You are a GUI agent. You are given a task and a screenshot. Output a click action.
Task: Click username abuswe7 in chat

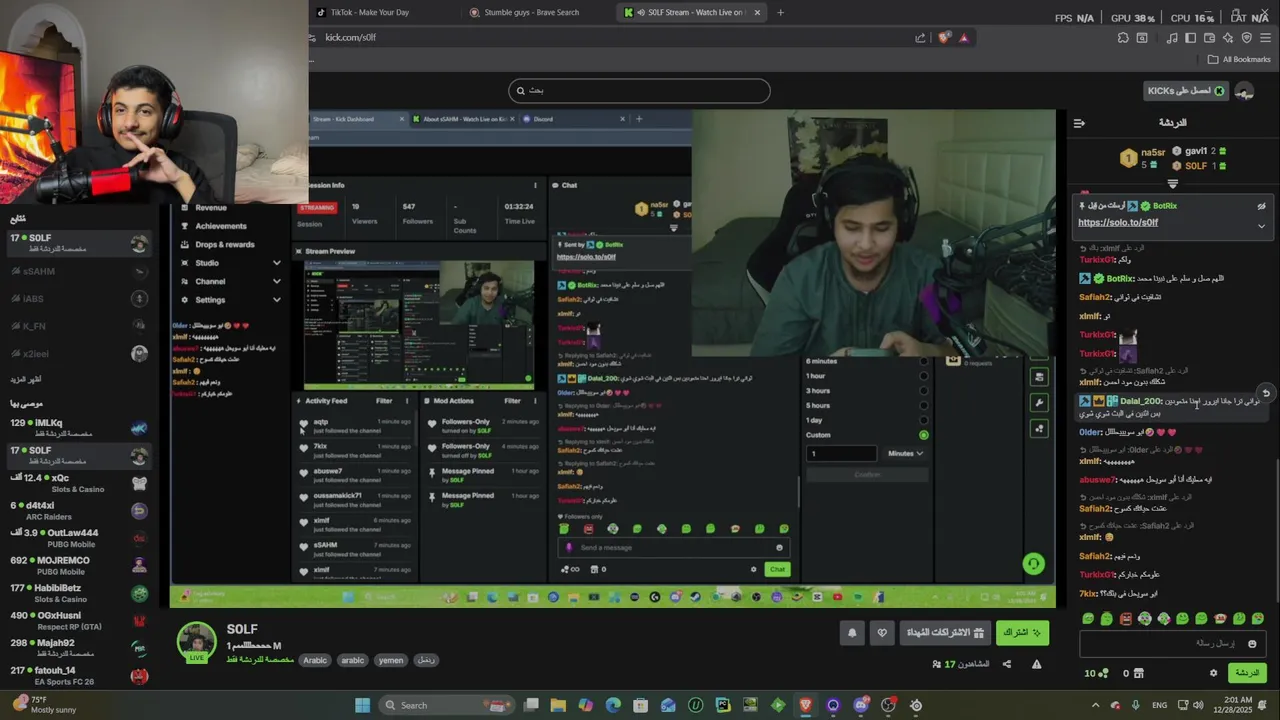click(x=1096, y=480)
